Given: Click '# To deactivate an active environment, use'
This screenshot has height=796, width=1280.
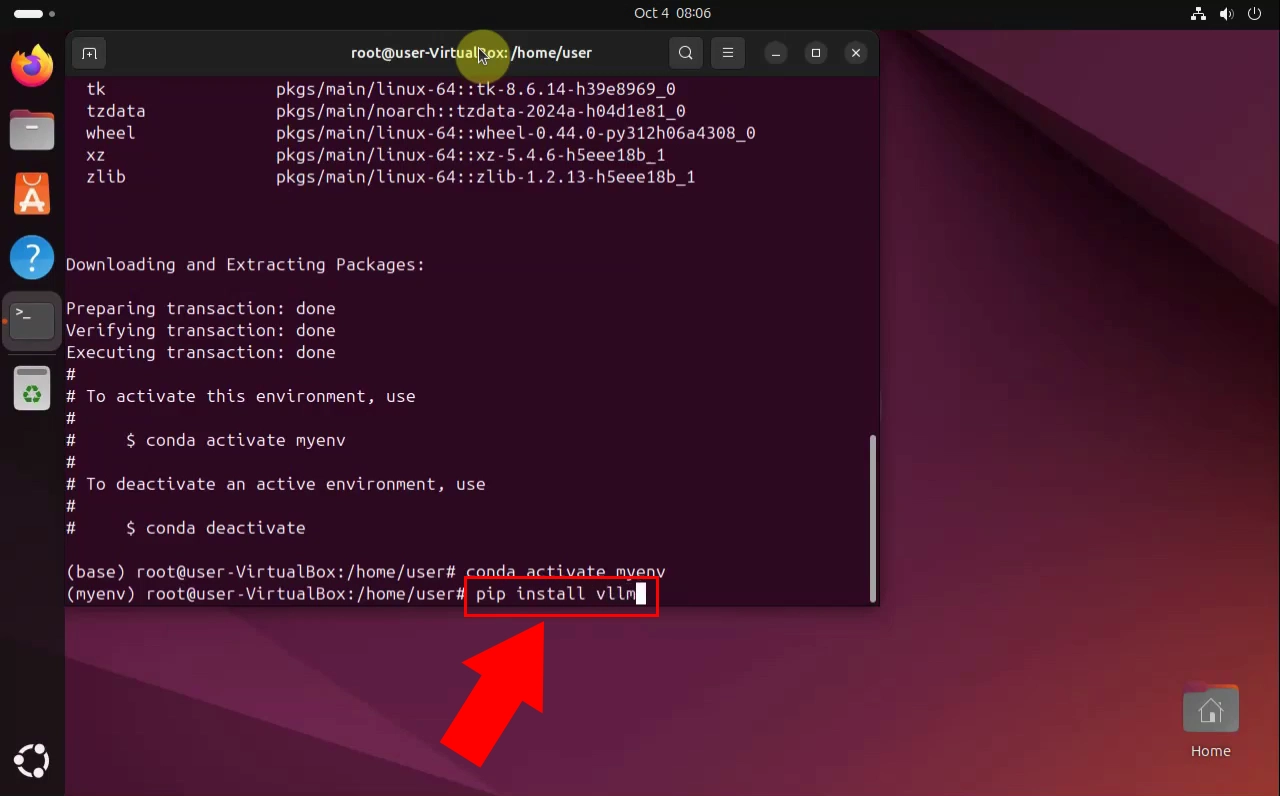Looking at the screenshot, I should pyautogui.click(x=276, y=485).
